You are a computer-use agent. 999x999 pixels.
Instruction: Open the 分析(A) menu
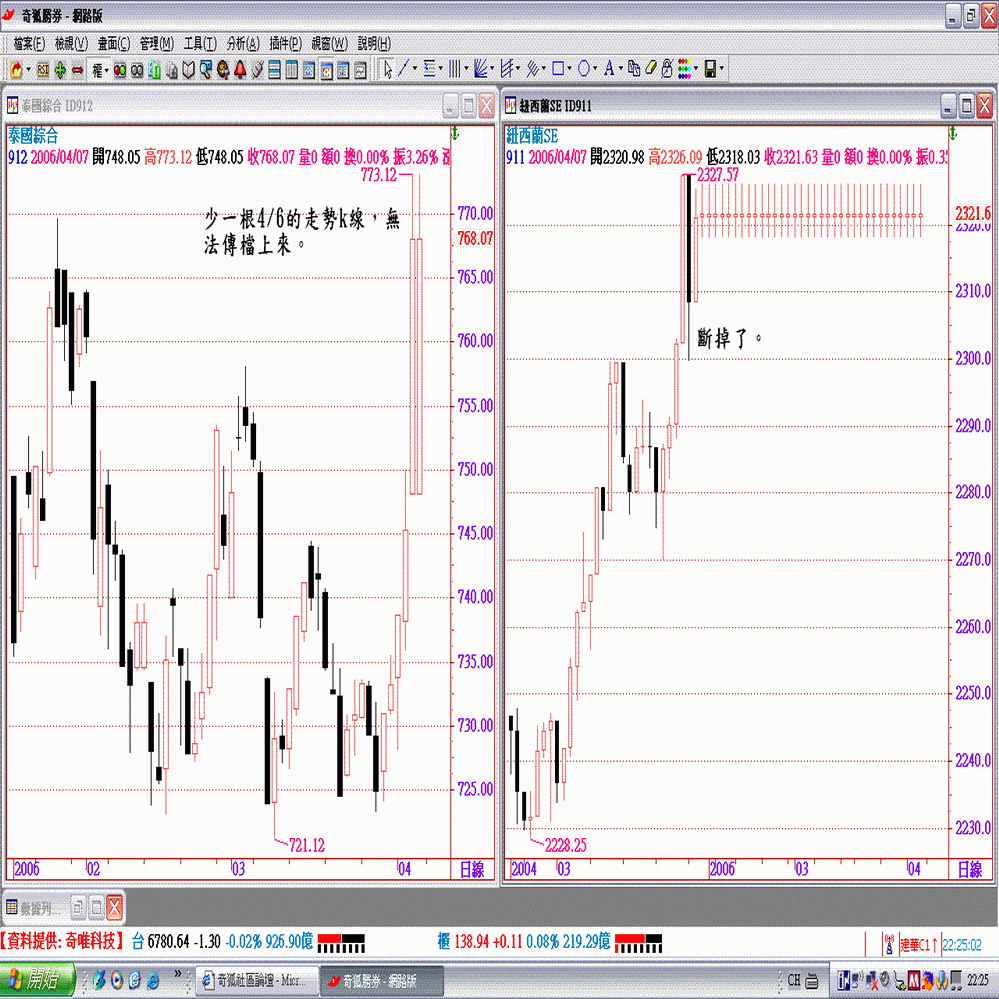point(243,44)
